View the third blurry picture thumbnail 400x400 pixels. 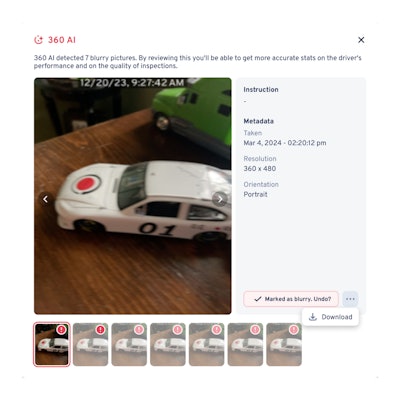[129, 344]
